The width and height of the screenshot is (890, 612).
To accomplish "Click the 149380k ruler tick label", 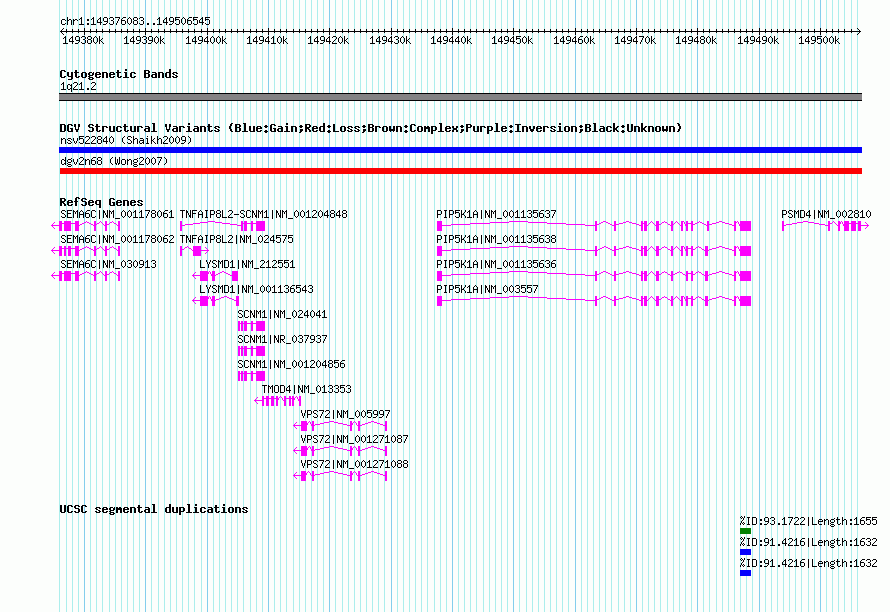I will pyautogui.click(x=83, y=40).
